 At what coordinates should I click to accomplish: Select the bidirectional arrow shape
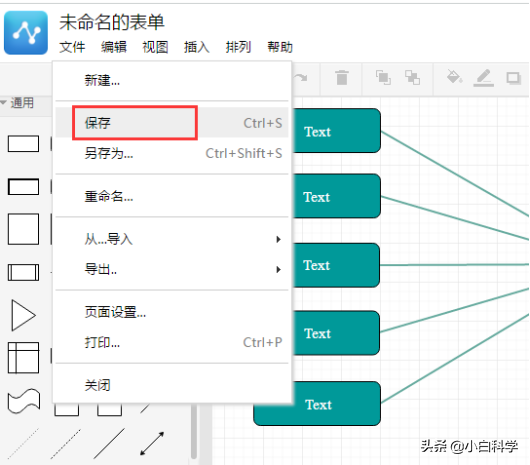(152, 444)
